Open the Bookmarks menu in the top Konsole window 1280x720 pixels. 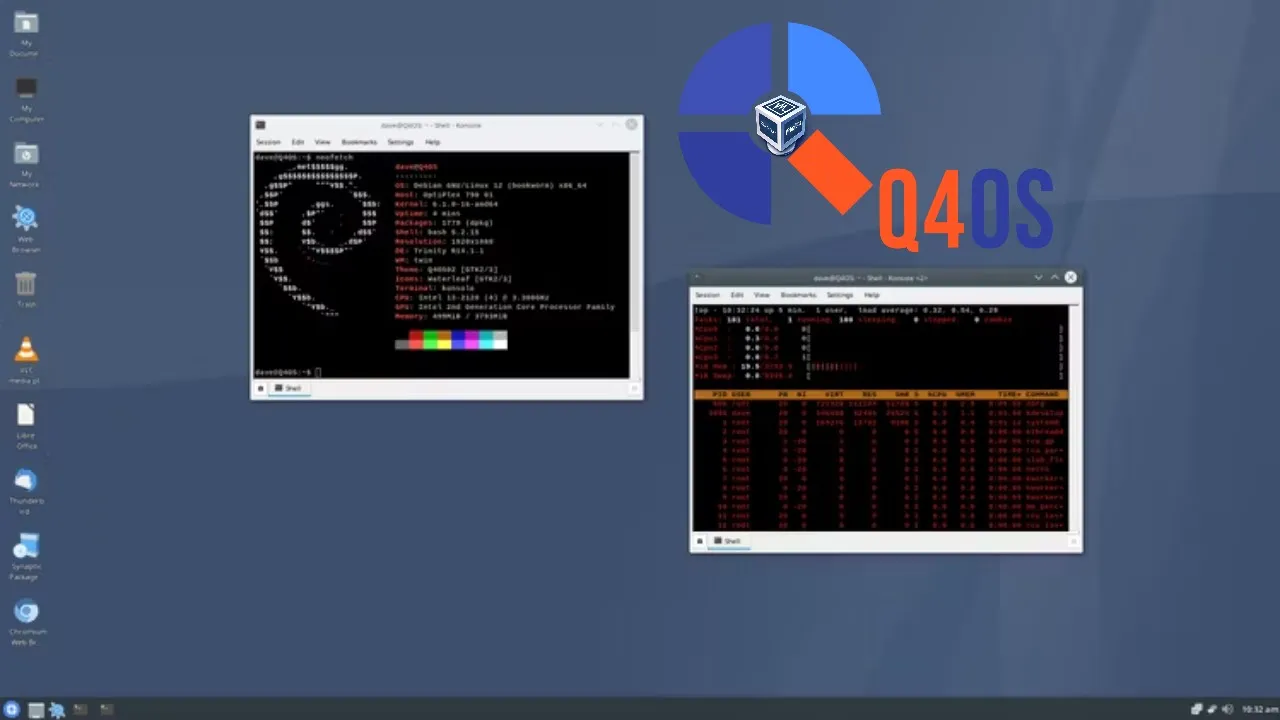(x=798, y=295)
